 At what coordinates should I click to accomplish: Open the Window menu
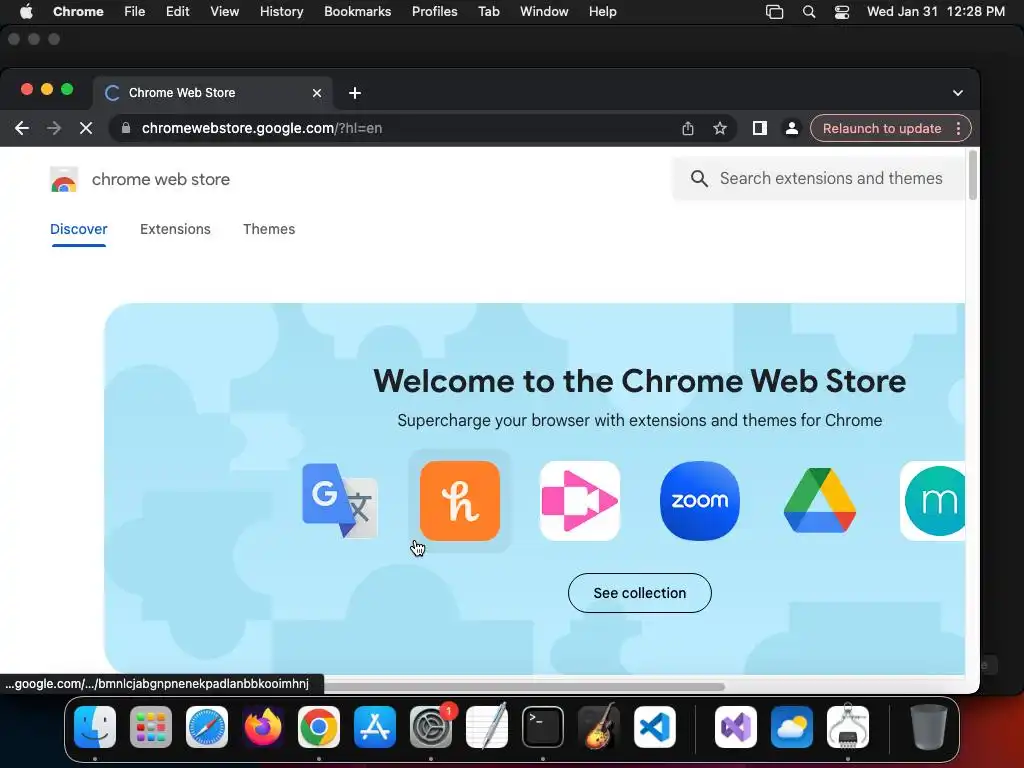point(544,12)
